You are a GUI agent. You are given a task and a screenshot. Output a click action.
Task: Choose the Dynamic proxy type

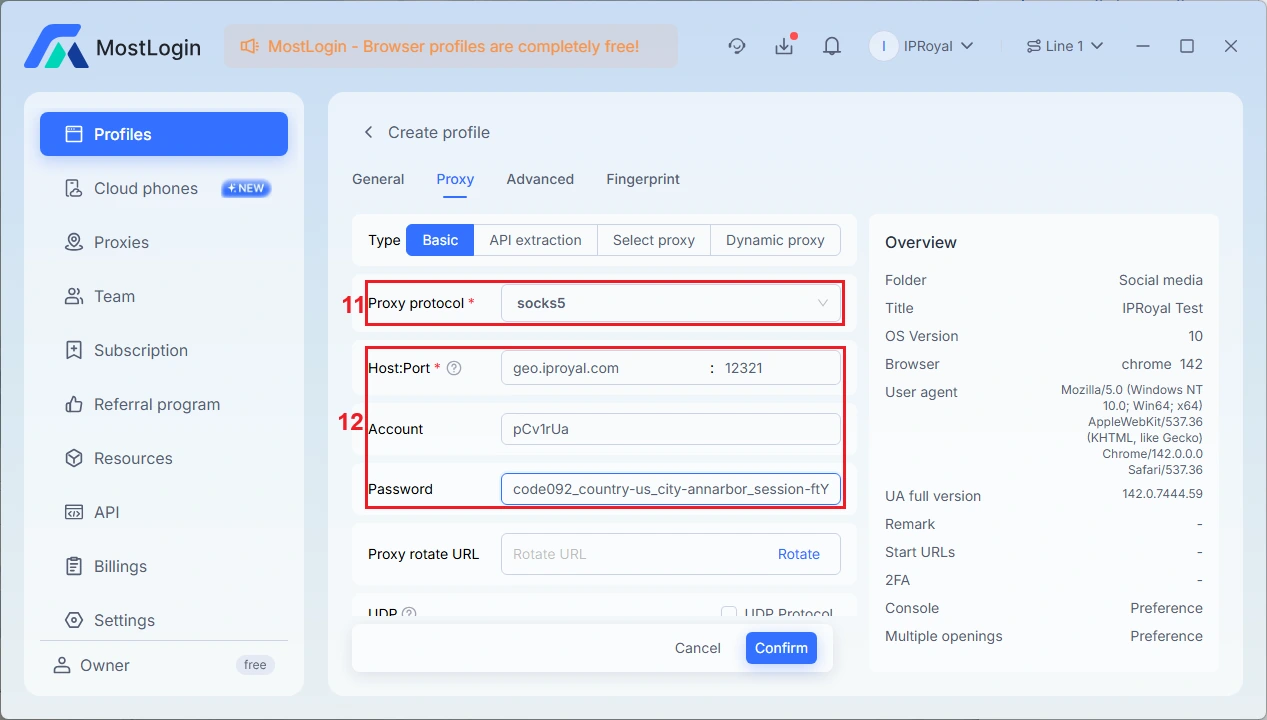[x=775, y=240]
